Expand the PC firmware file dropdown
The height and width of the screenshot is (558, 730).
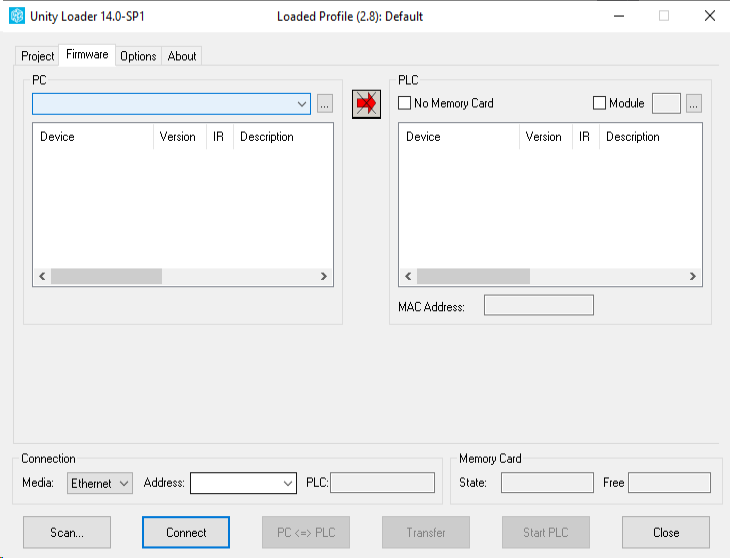coord(302,104)
